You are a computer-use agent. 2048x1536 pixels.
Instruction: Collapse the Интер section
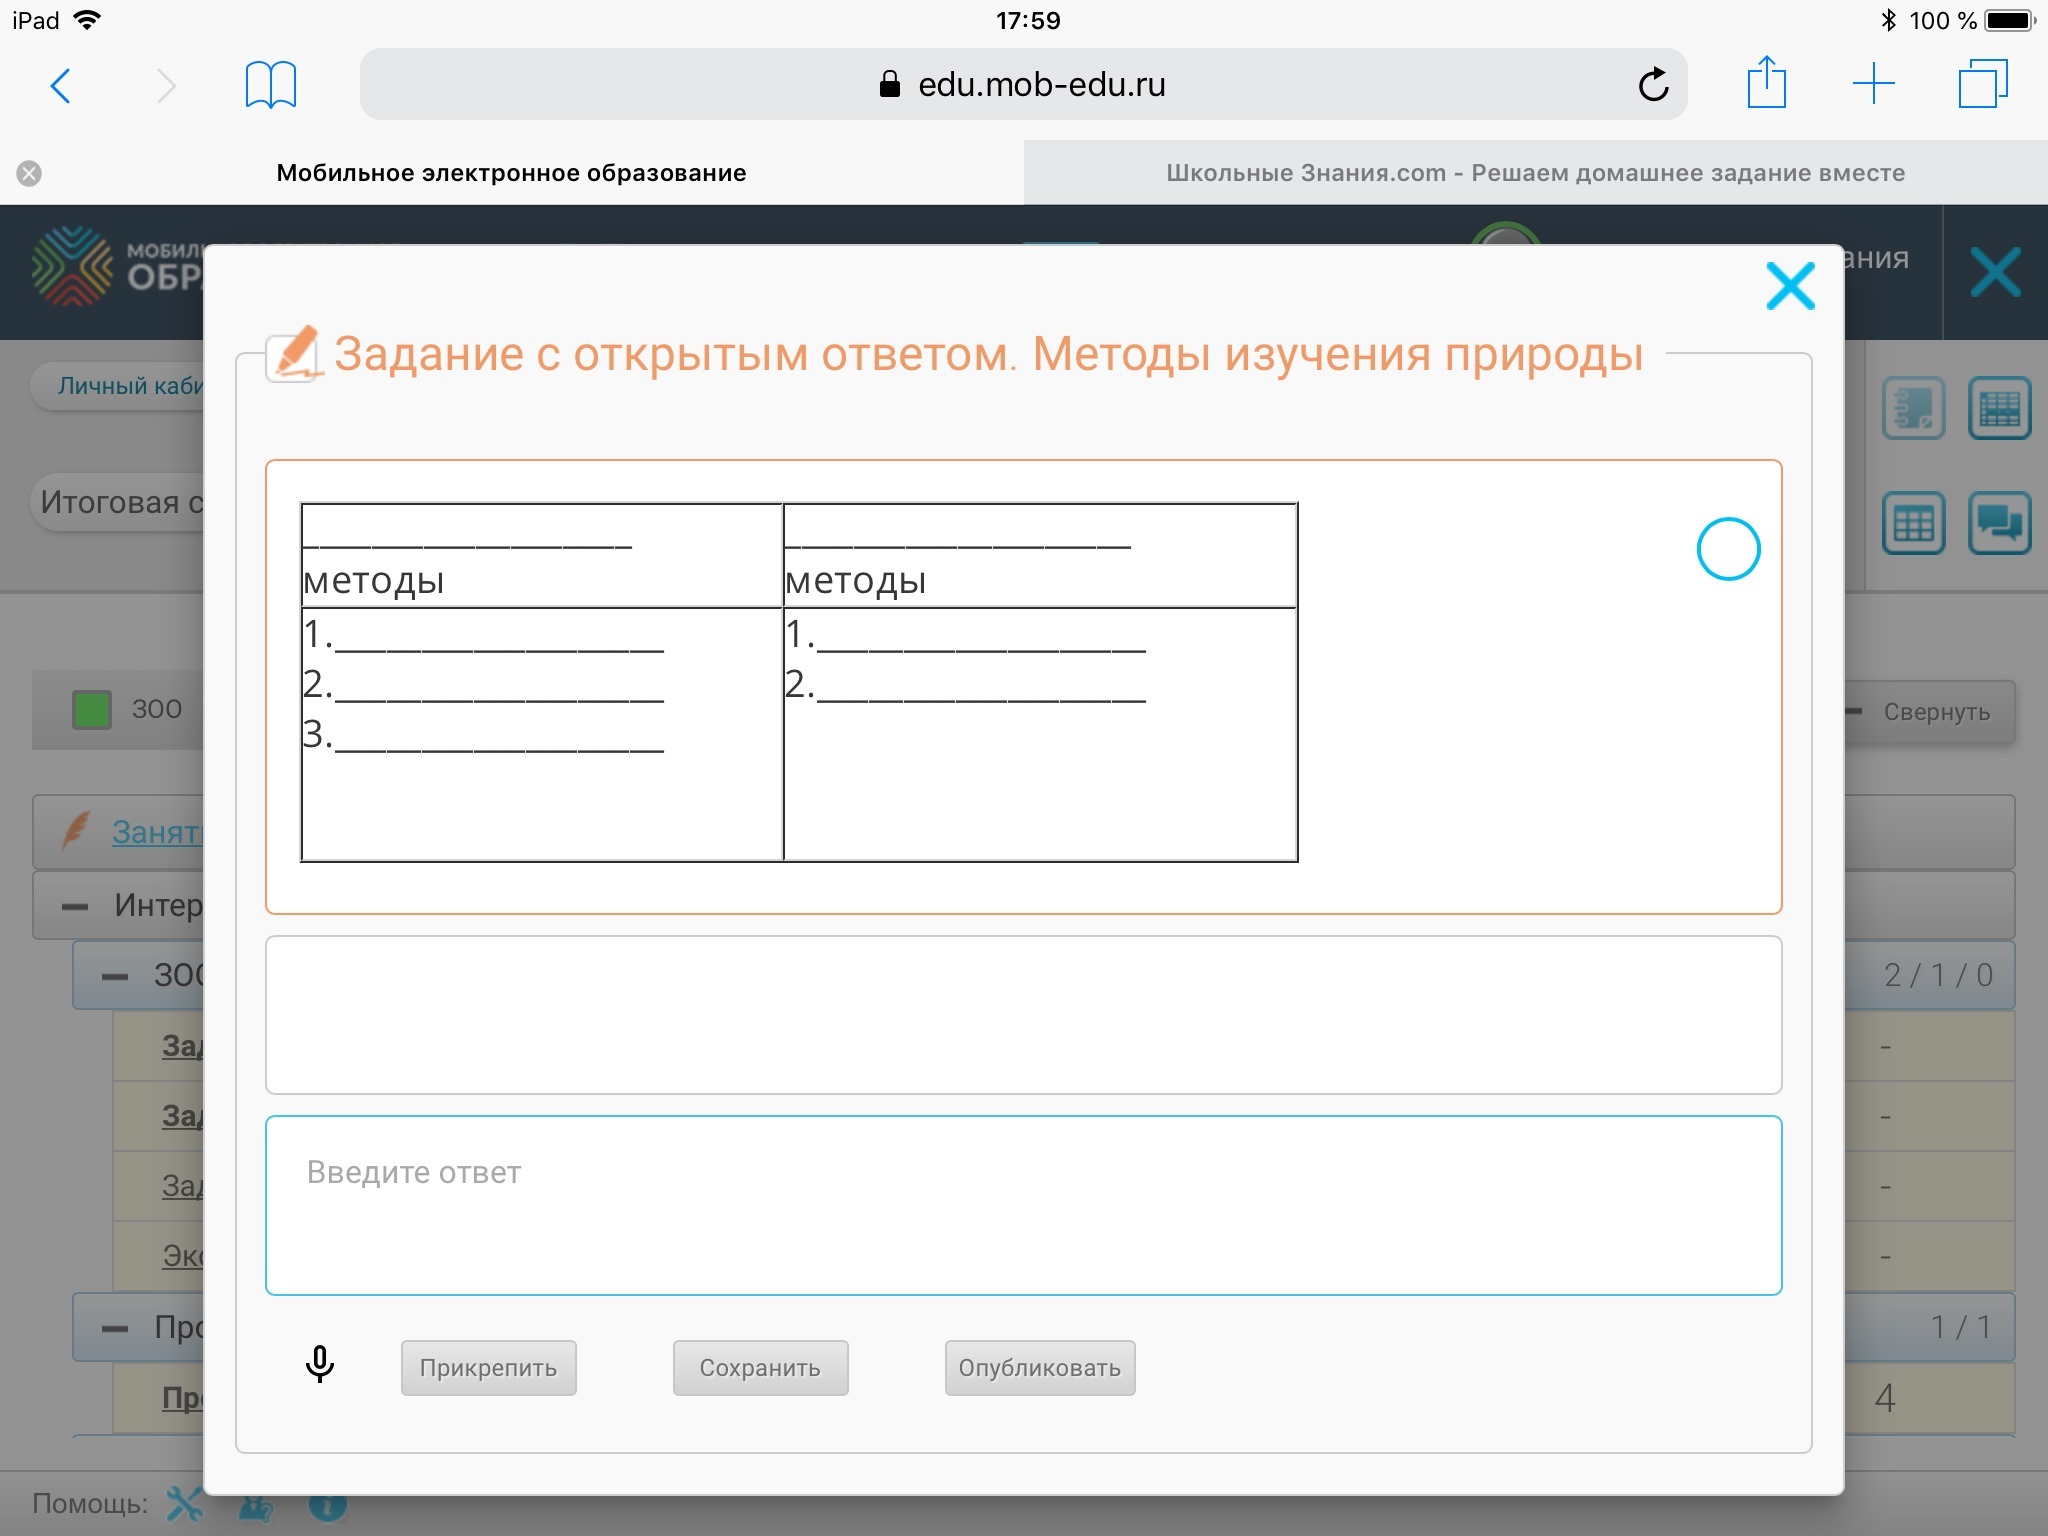(x=75, y=906)
